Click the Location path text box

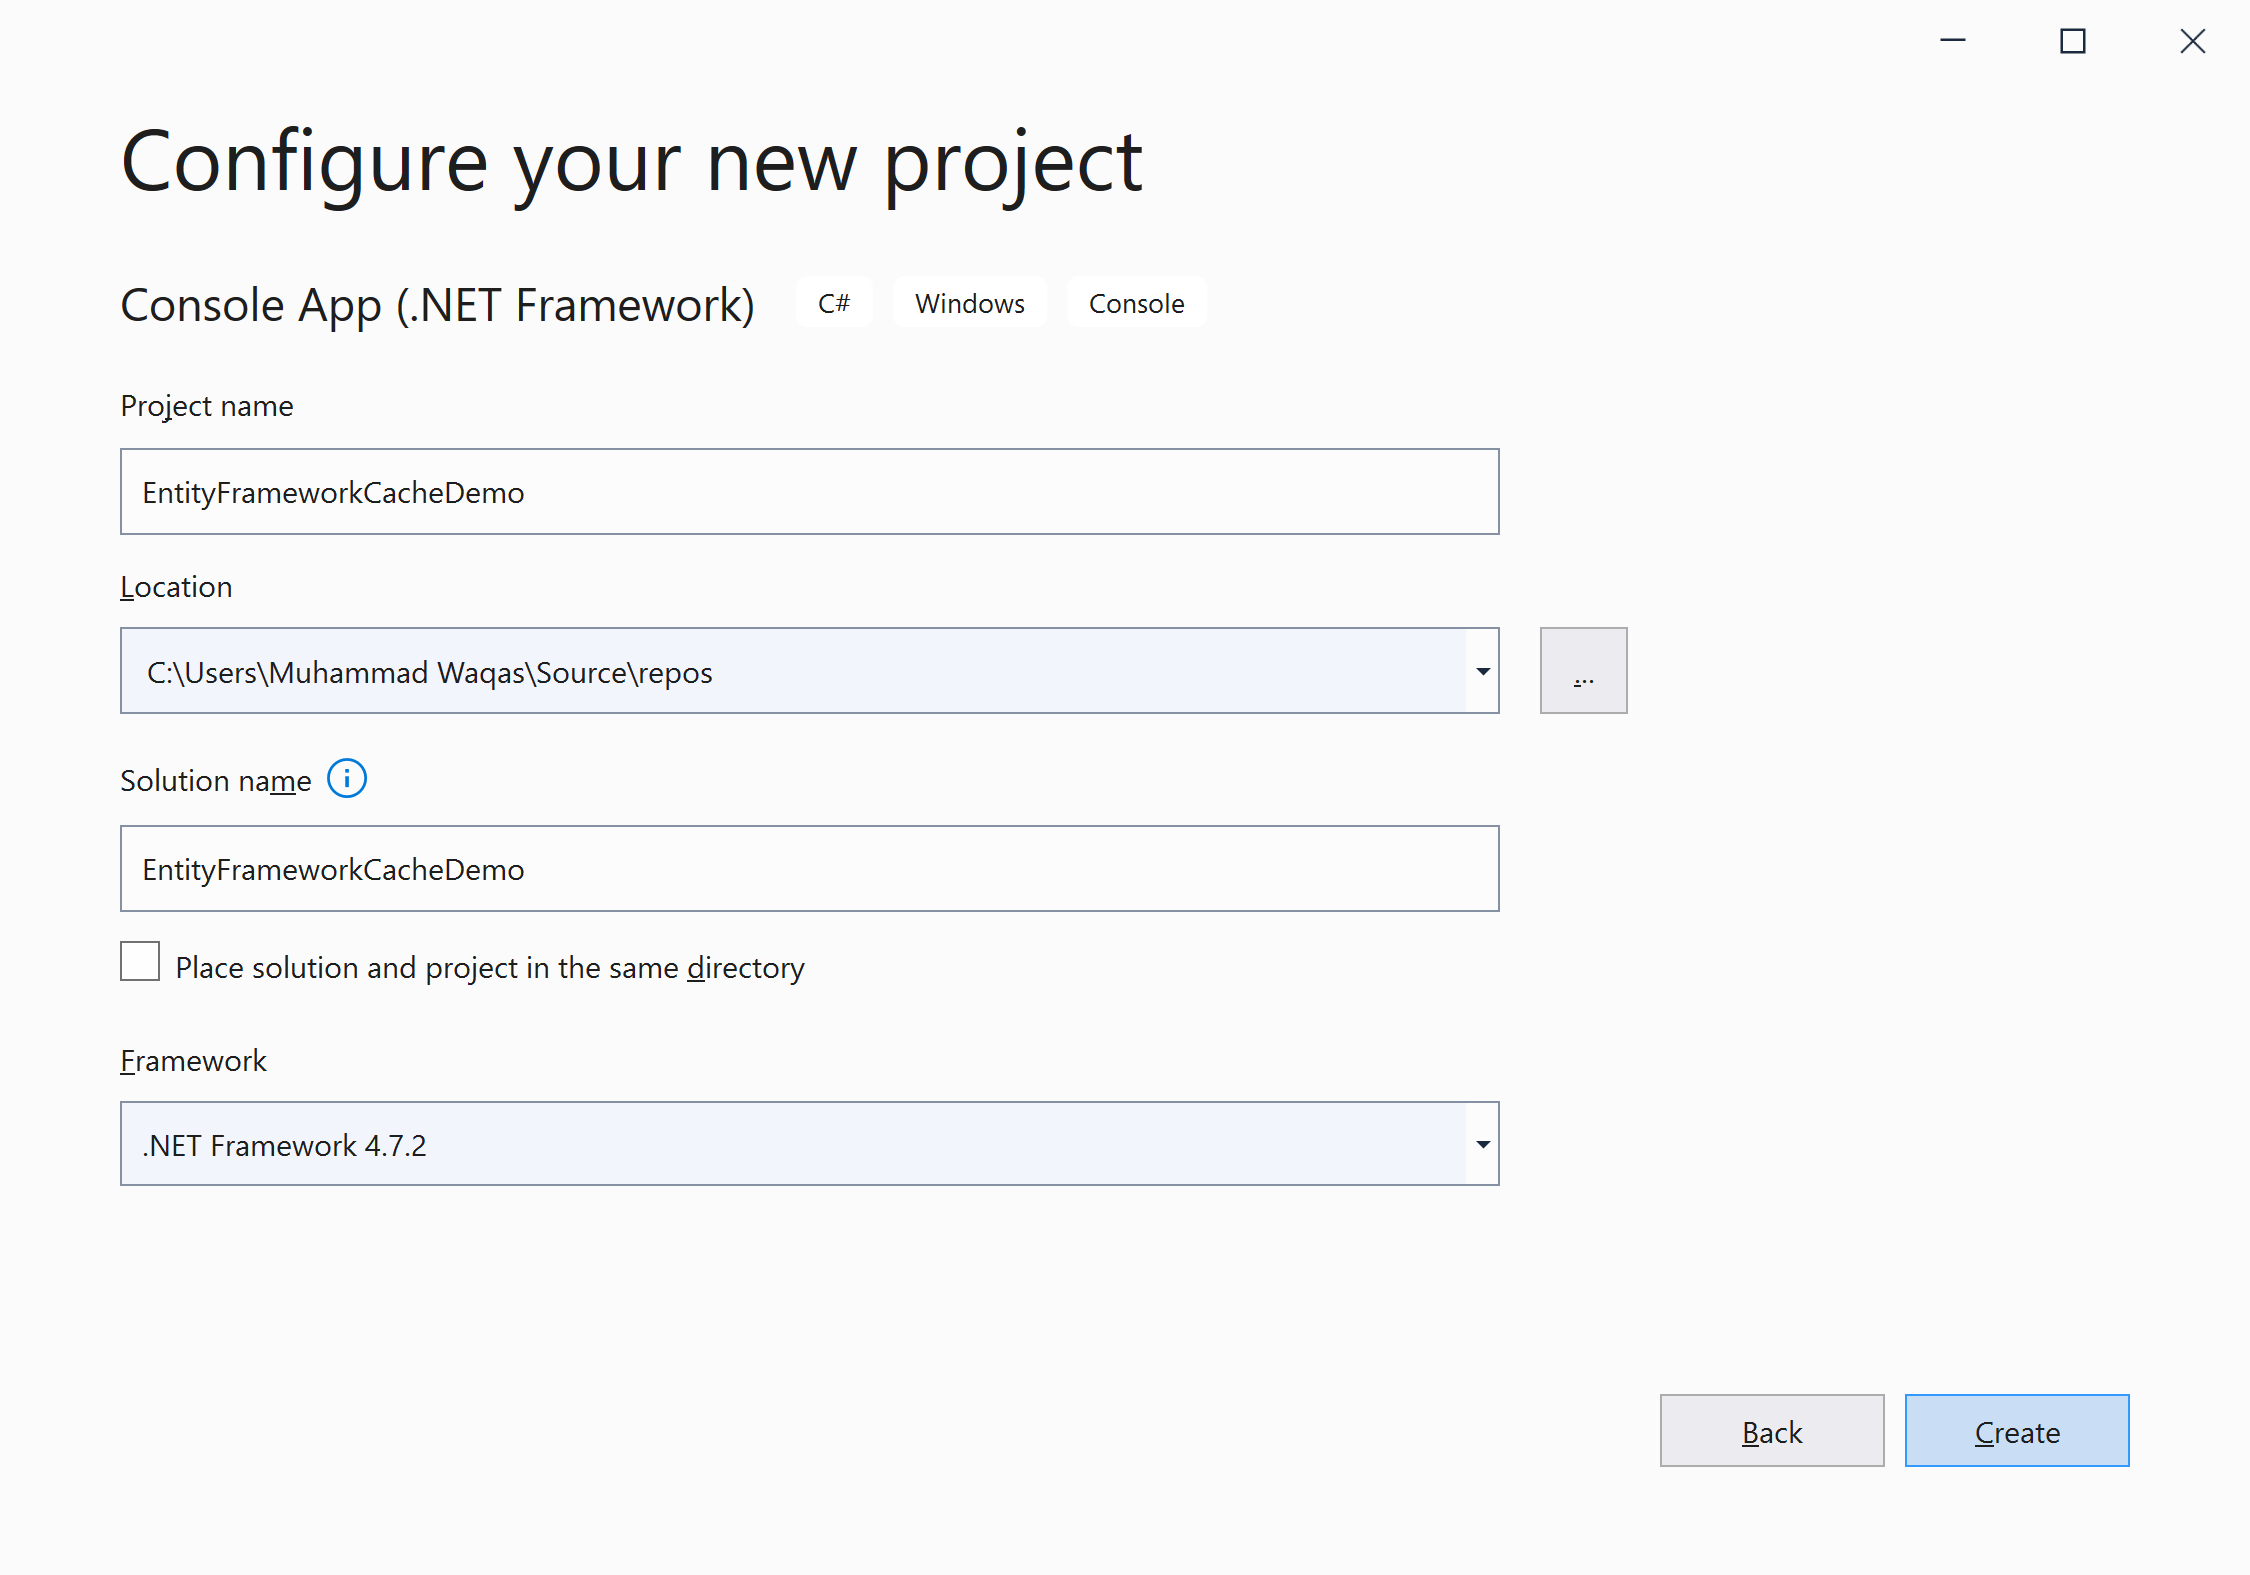pos(790,672)
